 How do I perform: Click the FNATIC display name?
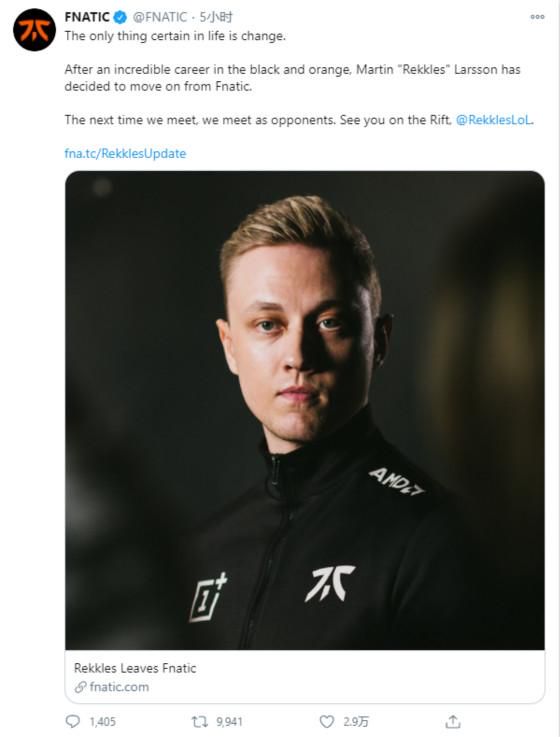click(x=87, y=17)
